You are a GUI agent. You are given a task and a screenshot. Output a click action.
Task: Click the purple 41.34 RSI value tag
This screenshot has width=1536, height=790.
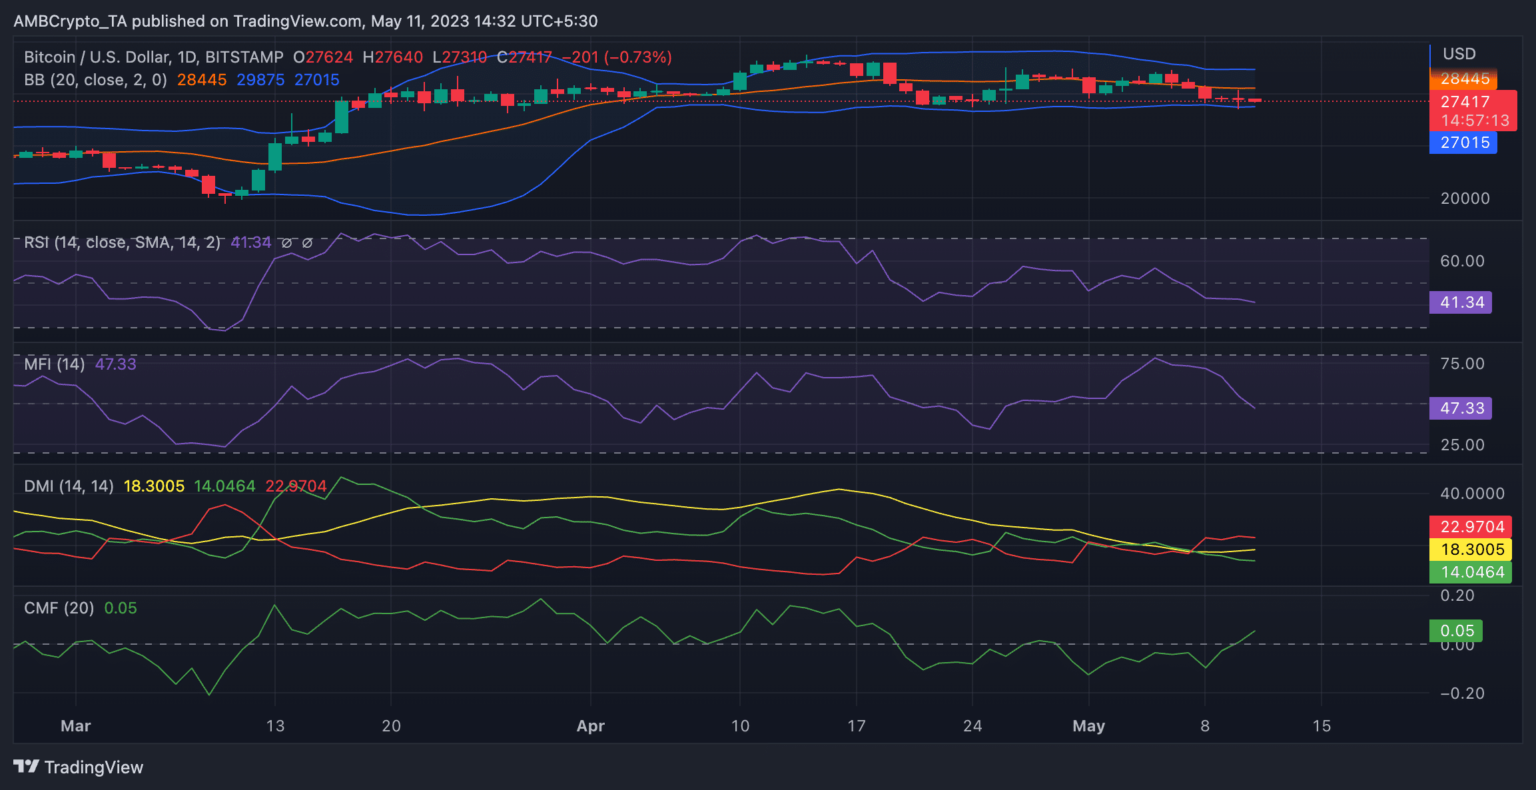tap(1461, 302)
